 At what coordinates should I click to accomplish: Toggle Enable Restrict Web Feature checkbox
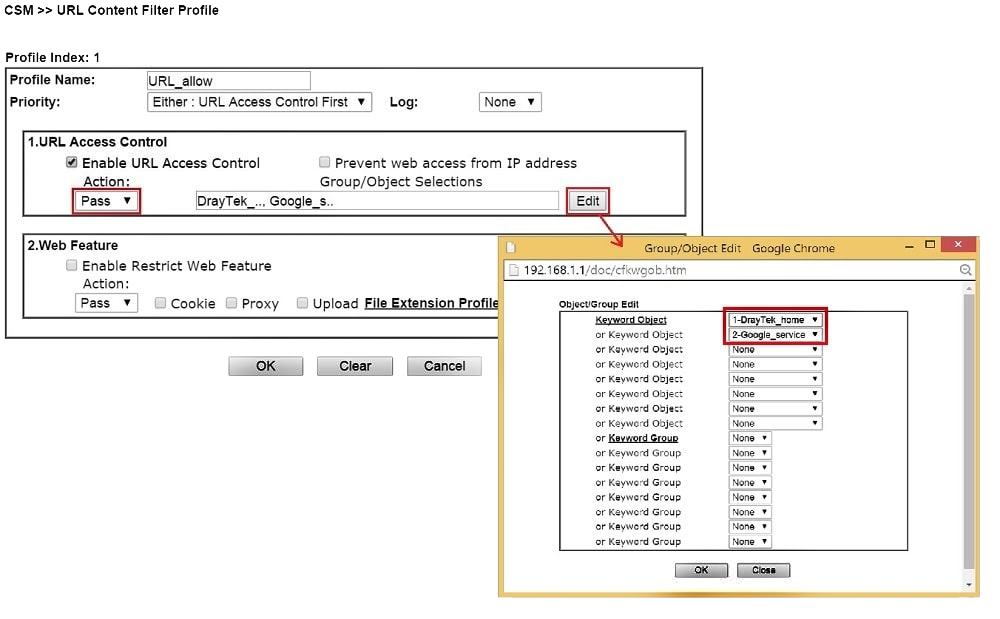(72, 266)
